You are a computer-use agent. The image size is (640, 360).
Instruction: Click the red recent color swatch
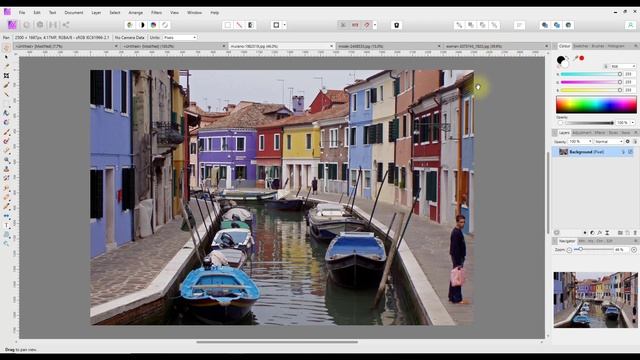pos(582,58)
